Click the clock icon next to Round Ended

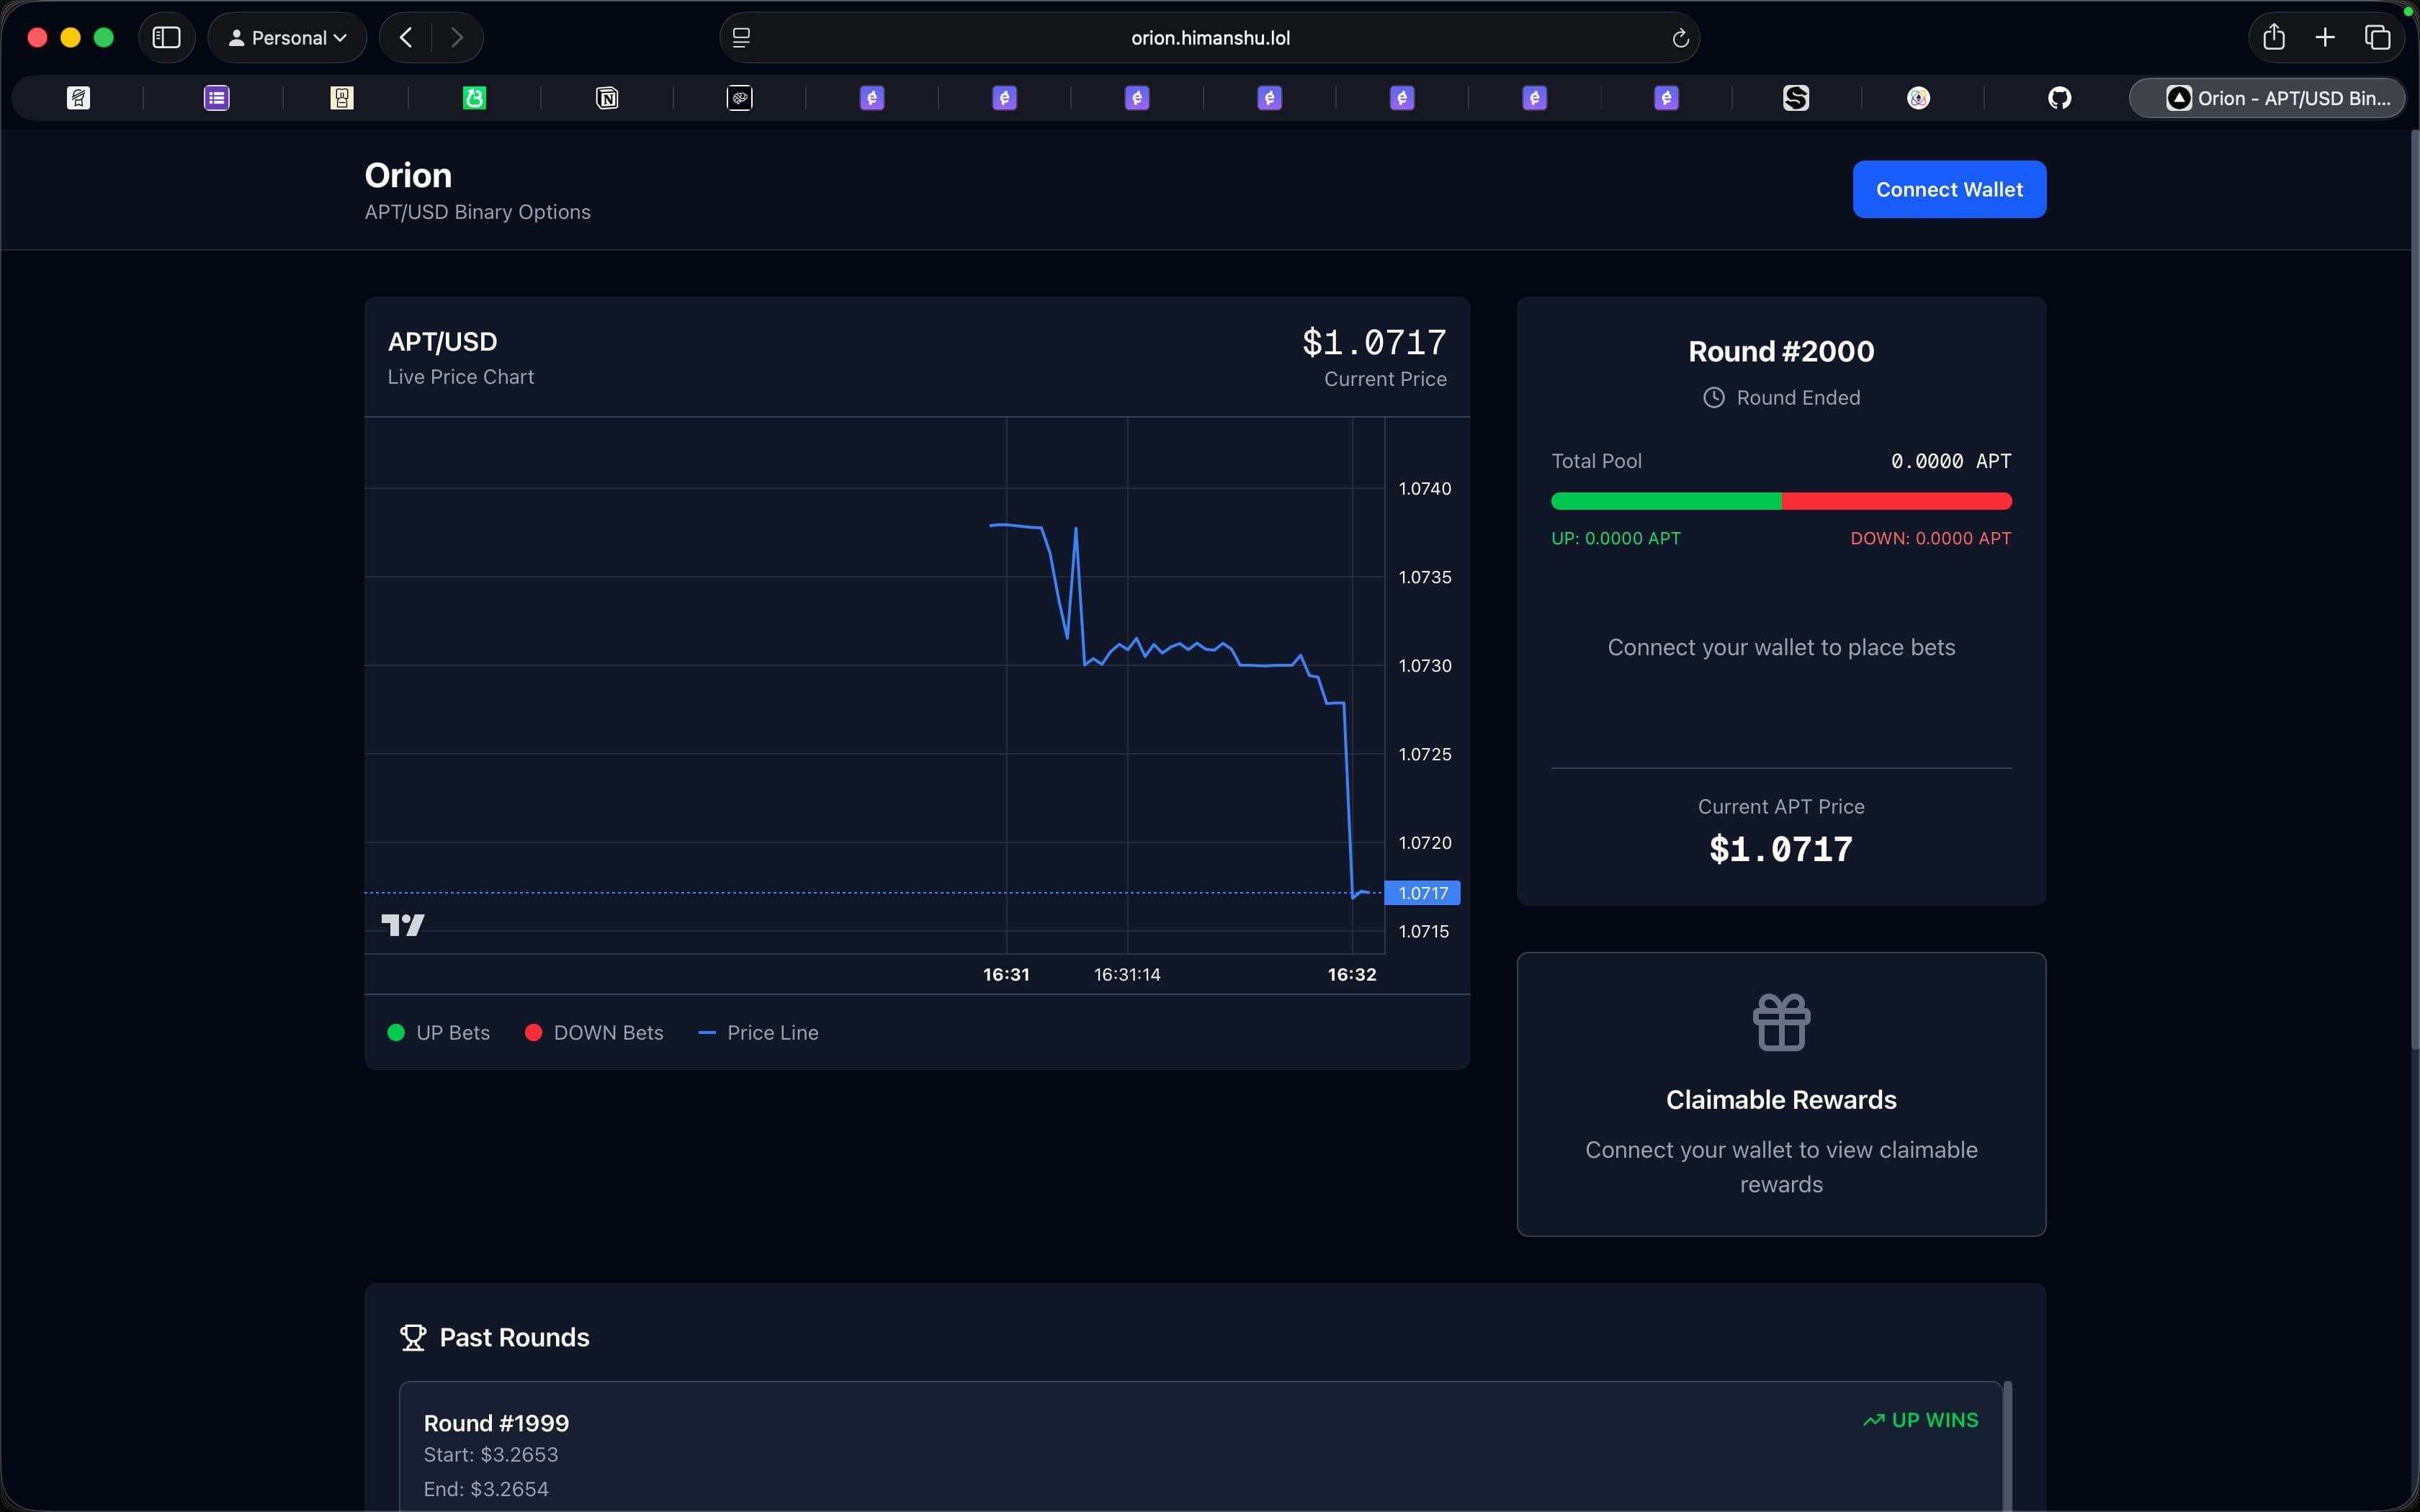click(x=1713, y=398)
